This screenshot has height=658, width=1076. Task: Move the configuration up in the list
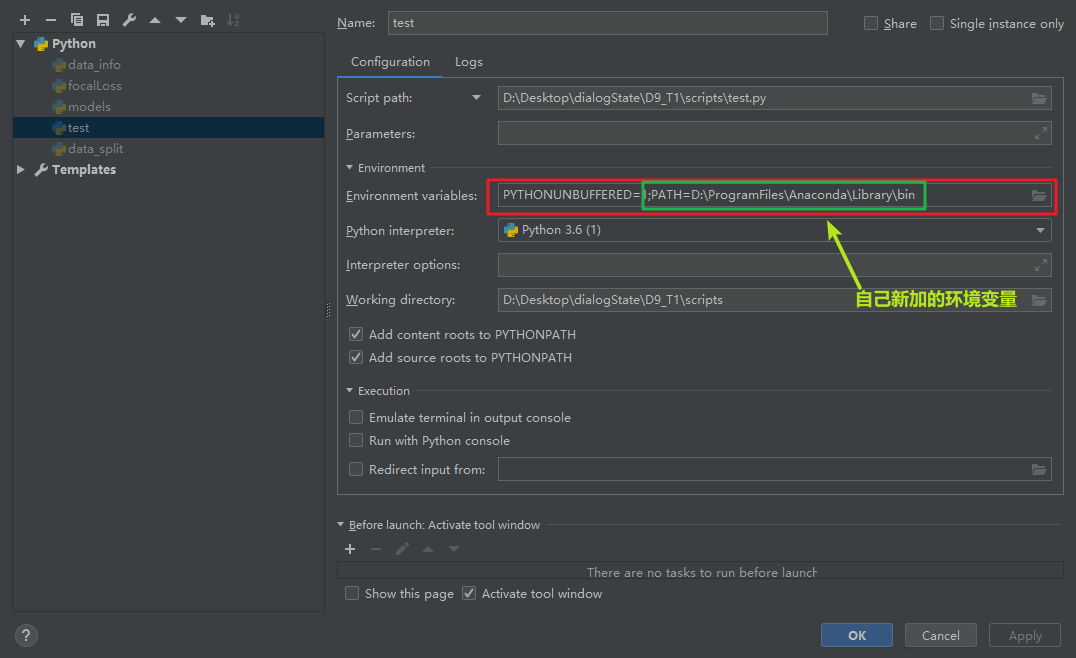coord(155,21)
